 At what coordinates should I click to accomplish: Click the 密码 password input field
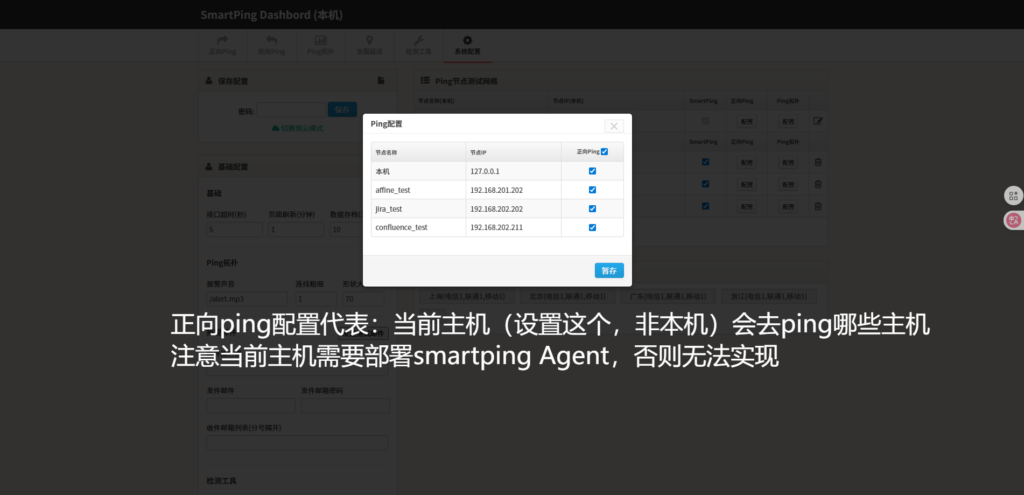tap(291, 110)
